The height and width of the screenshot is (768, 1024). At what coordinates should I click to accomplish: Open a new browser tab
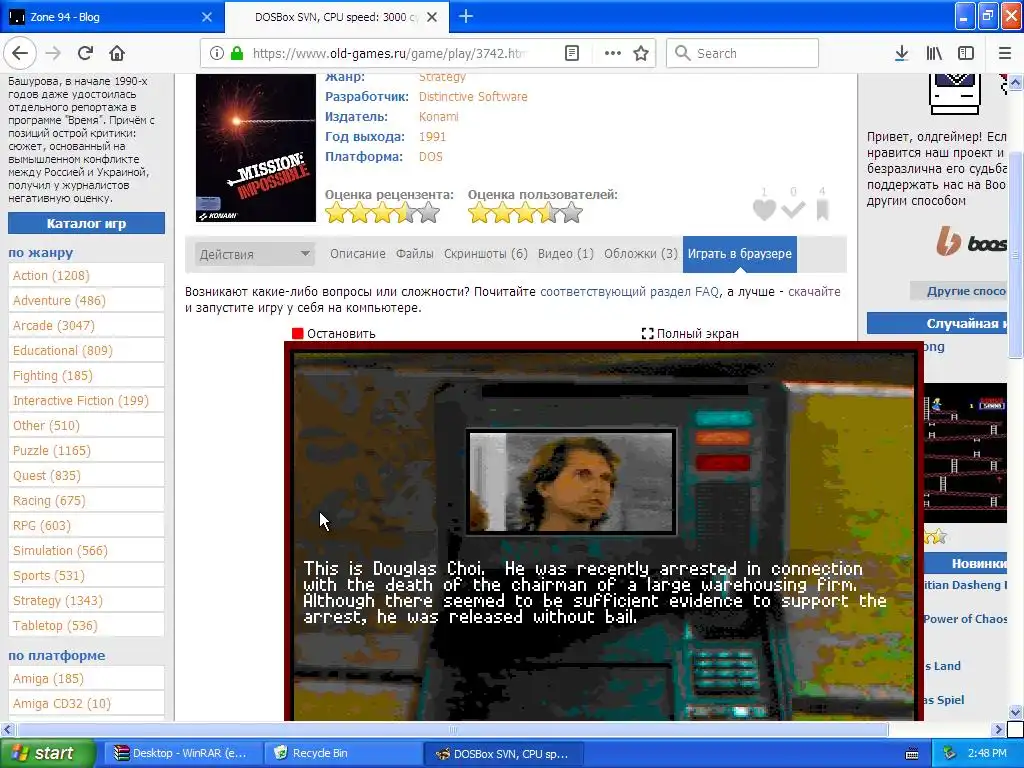coord(466,16)
